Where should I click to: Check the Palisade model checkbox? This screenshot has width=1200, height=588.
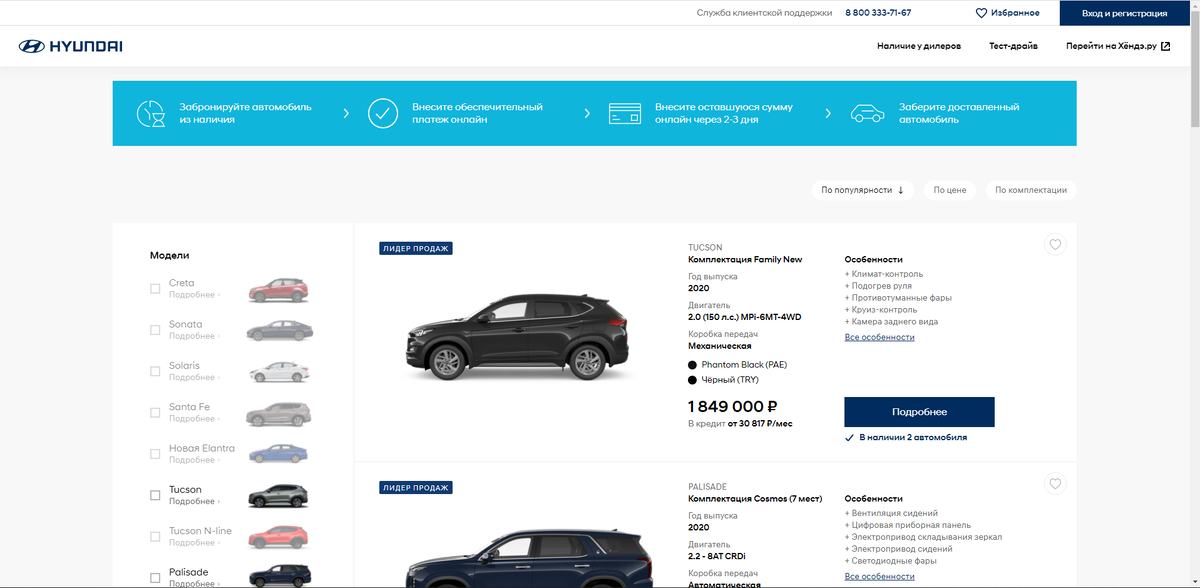coord(155,578)
